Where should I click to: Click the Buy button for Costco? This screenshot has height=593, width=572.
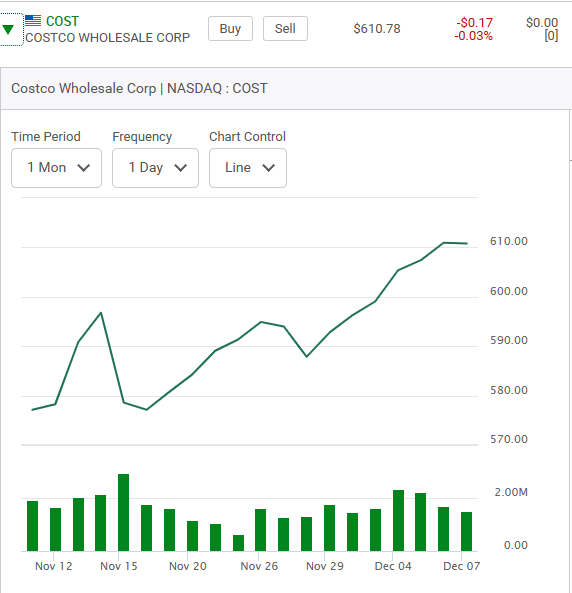click(x=230, y=29)
